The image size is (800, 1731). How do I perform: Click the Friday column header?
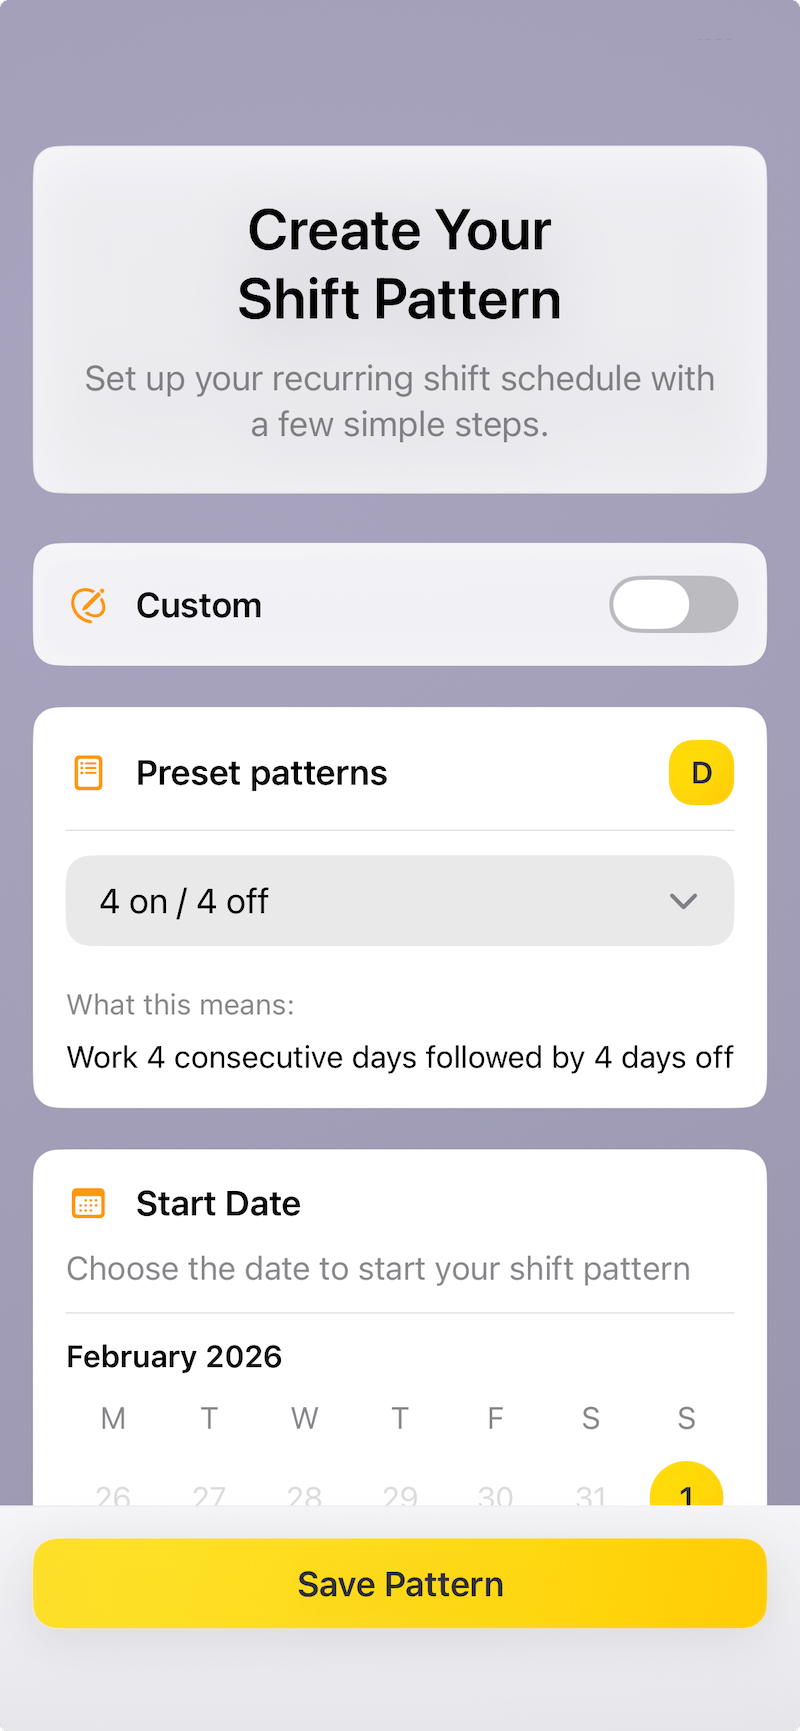[x=495, y=1418]
